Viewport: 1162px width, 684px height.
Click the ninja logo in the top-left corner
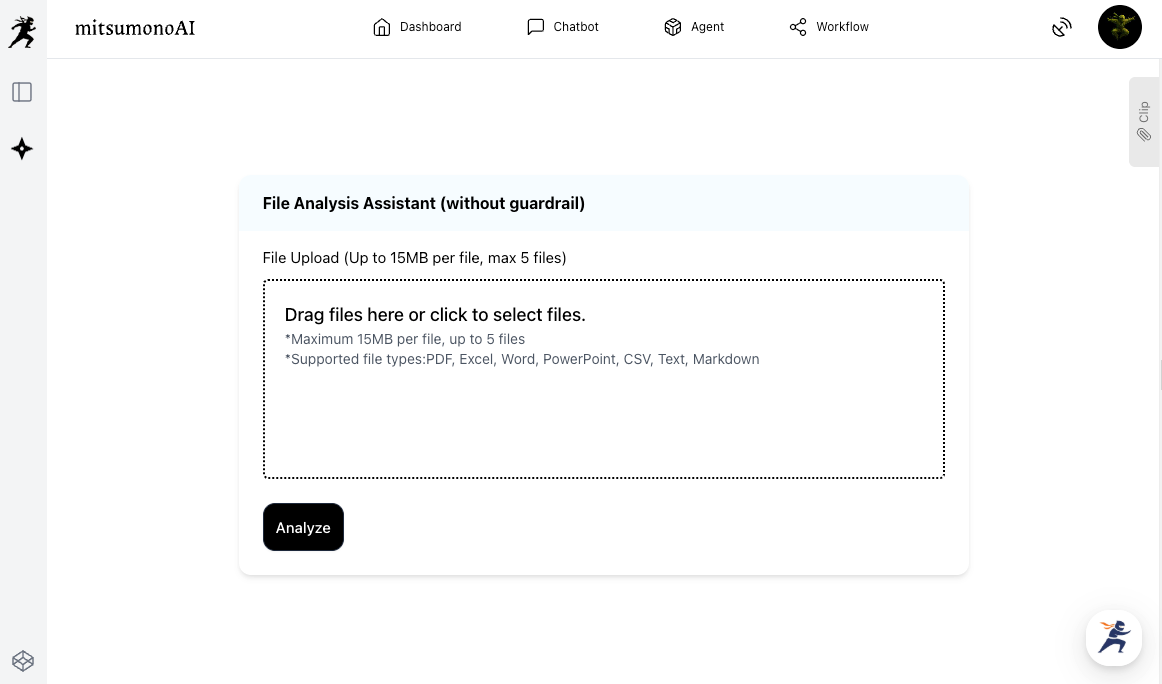click(x=22, y=31)
